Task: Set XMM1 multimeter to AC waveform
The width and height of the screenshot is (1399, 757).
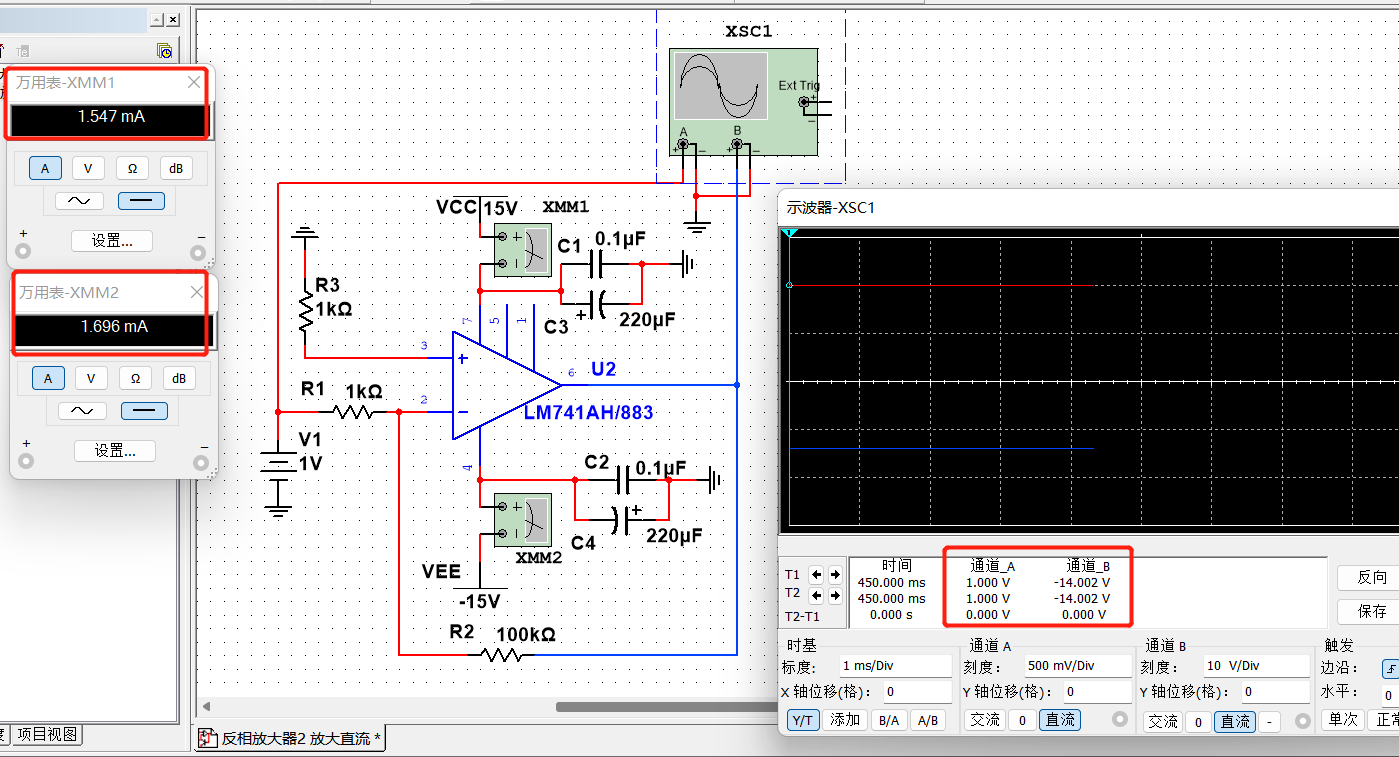Action: [x=78, y=201]
